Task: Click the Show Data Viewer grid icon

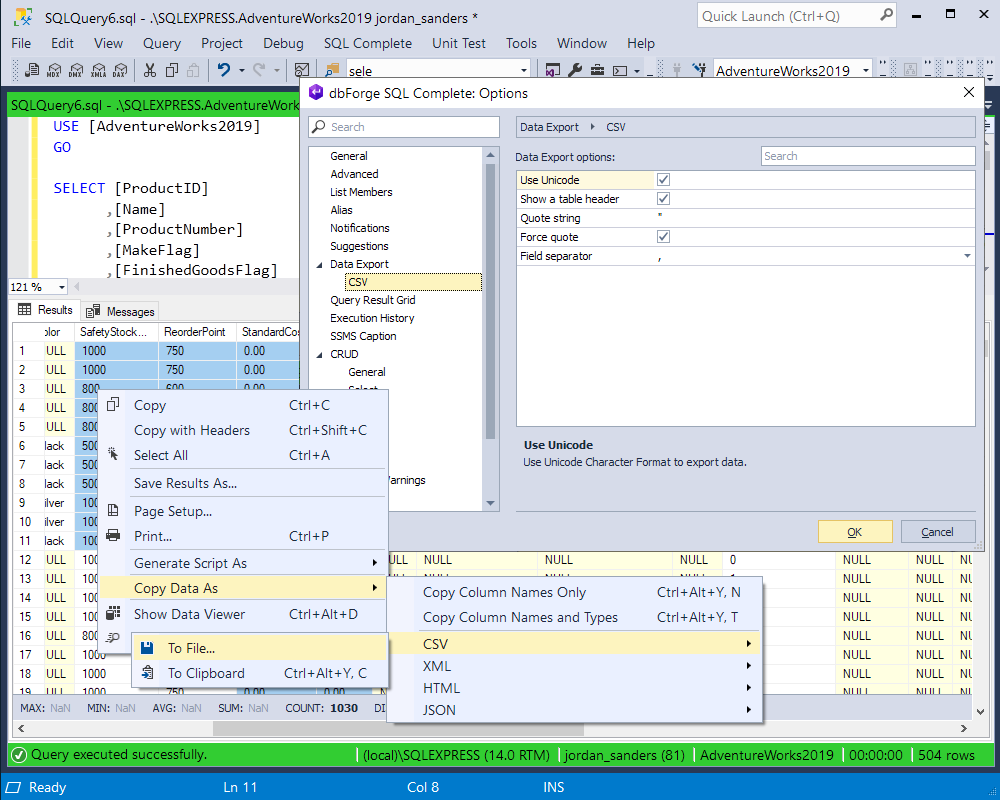Action: pyautogui.click(x=113, y=613)
